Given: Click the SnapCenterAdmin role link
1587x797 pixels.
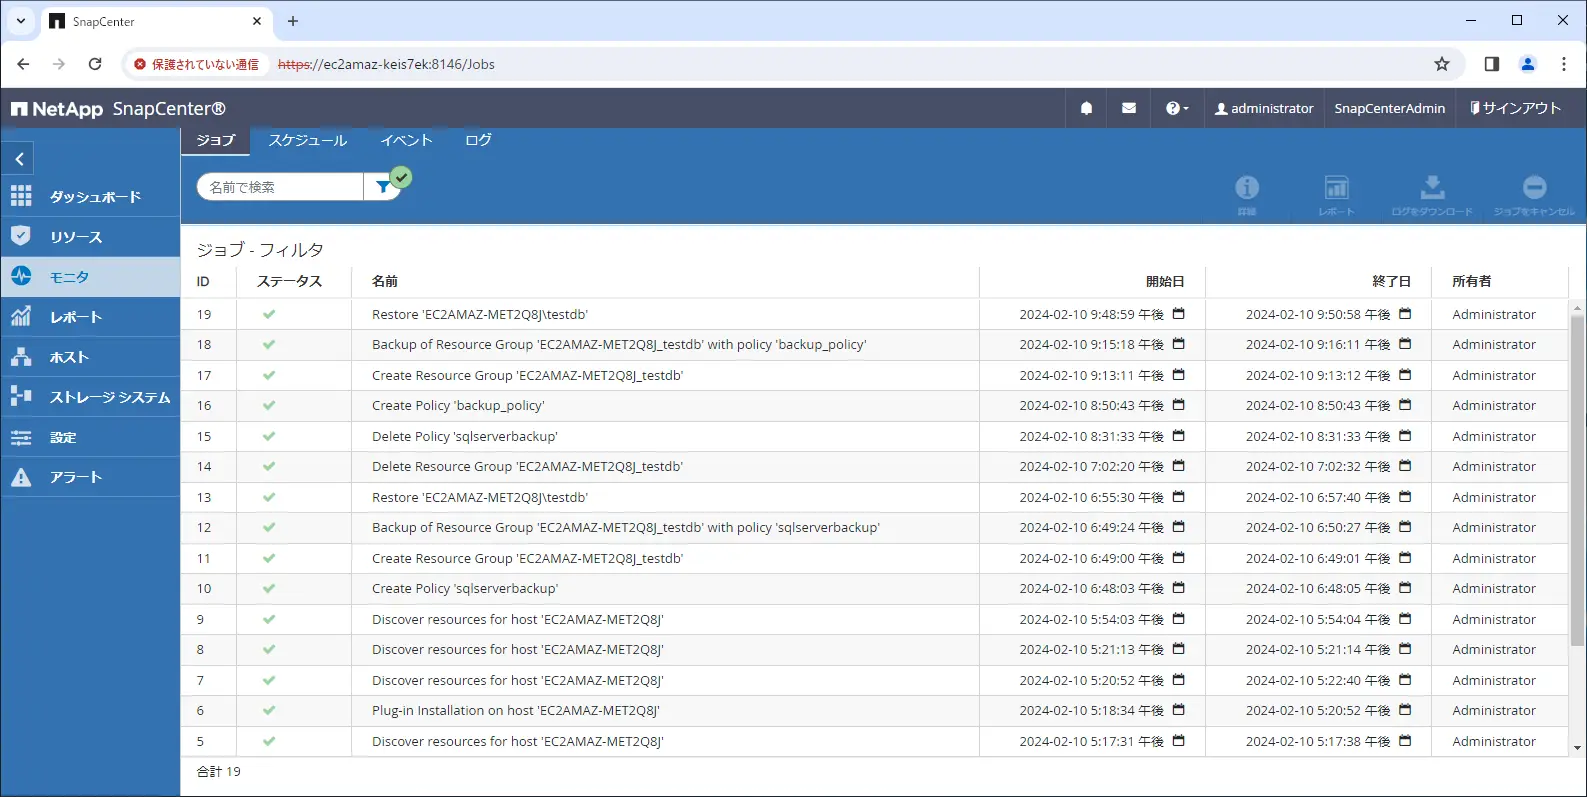Looking at the screenshot, I should 1389,108.
